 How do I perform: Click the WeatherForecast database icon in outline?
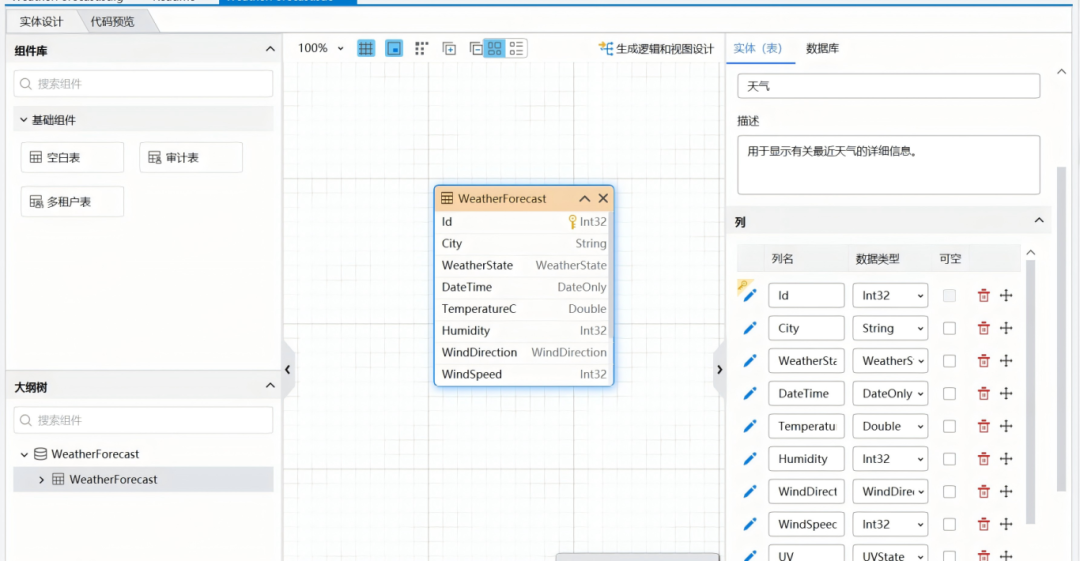[x=41, y=454]
